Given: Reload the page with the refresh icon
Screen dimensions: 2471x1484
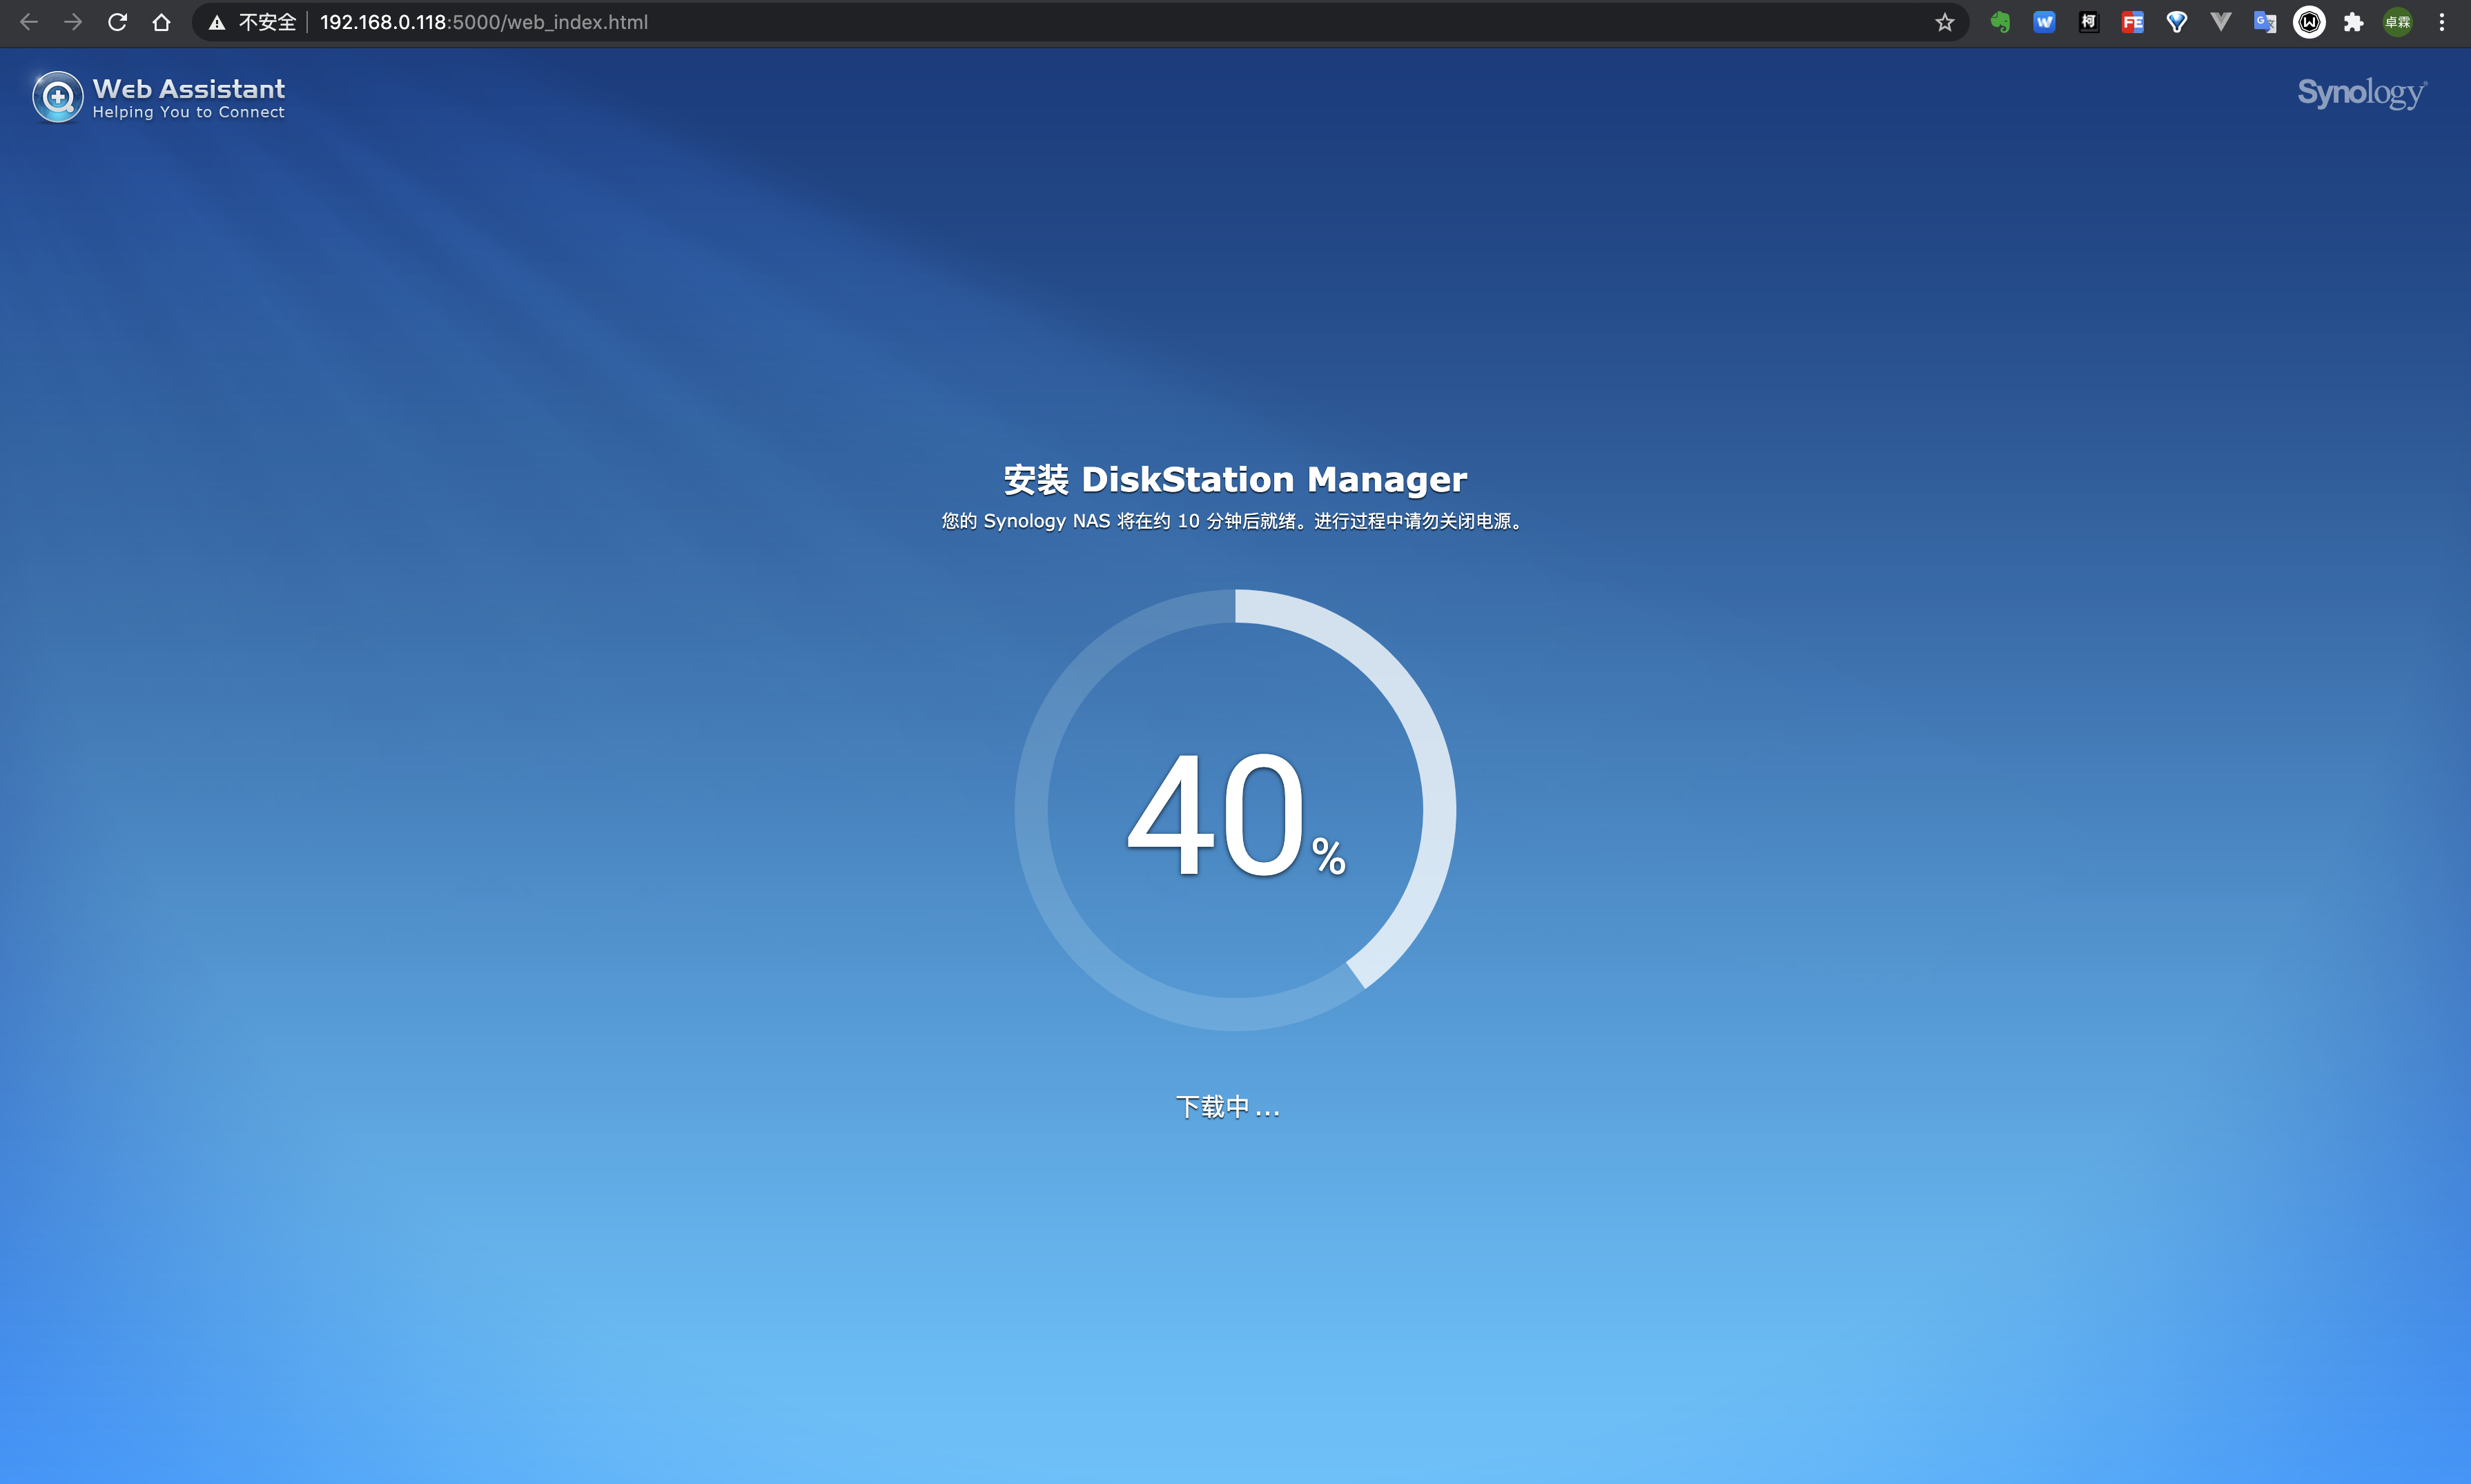Looking at the screenshot, I should point(117,22).
